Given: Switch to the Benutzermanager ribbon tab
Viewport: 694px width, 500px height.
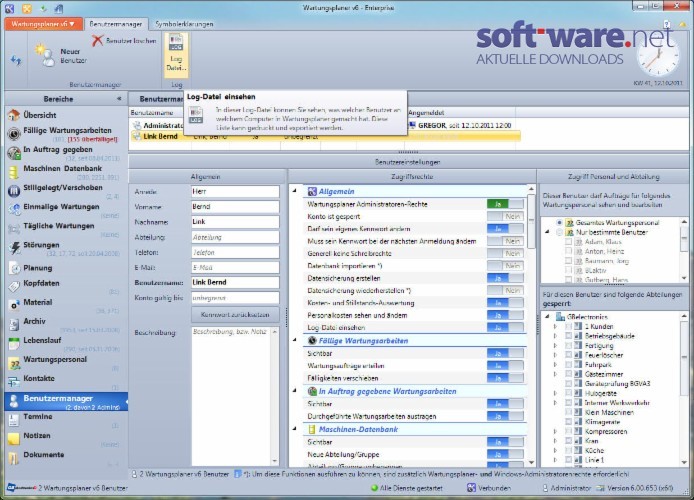Looking at the screenshot, I should [116, 24].
